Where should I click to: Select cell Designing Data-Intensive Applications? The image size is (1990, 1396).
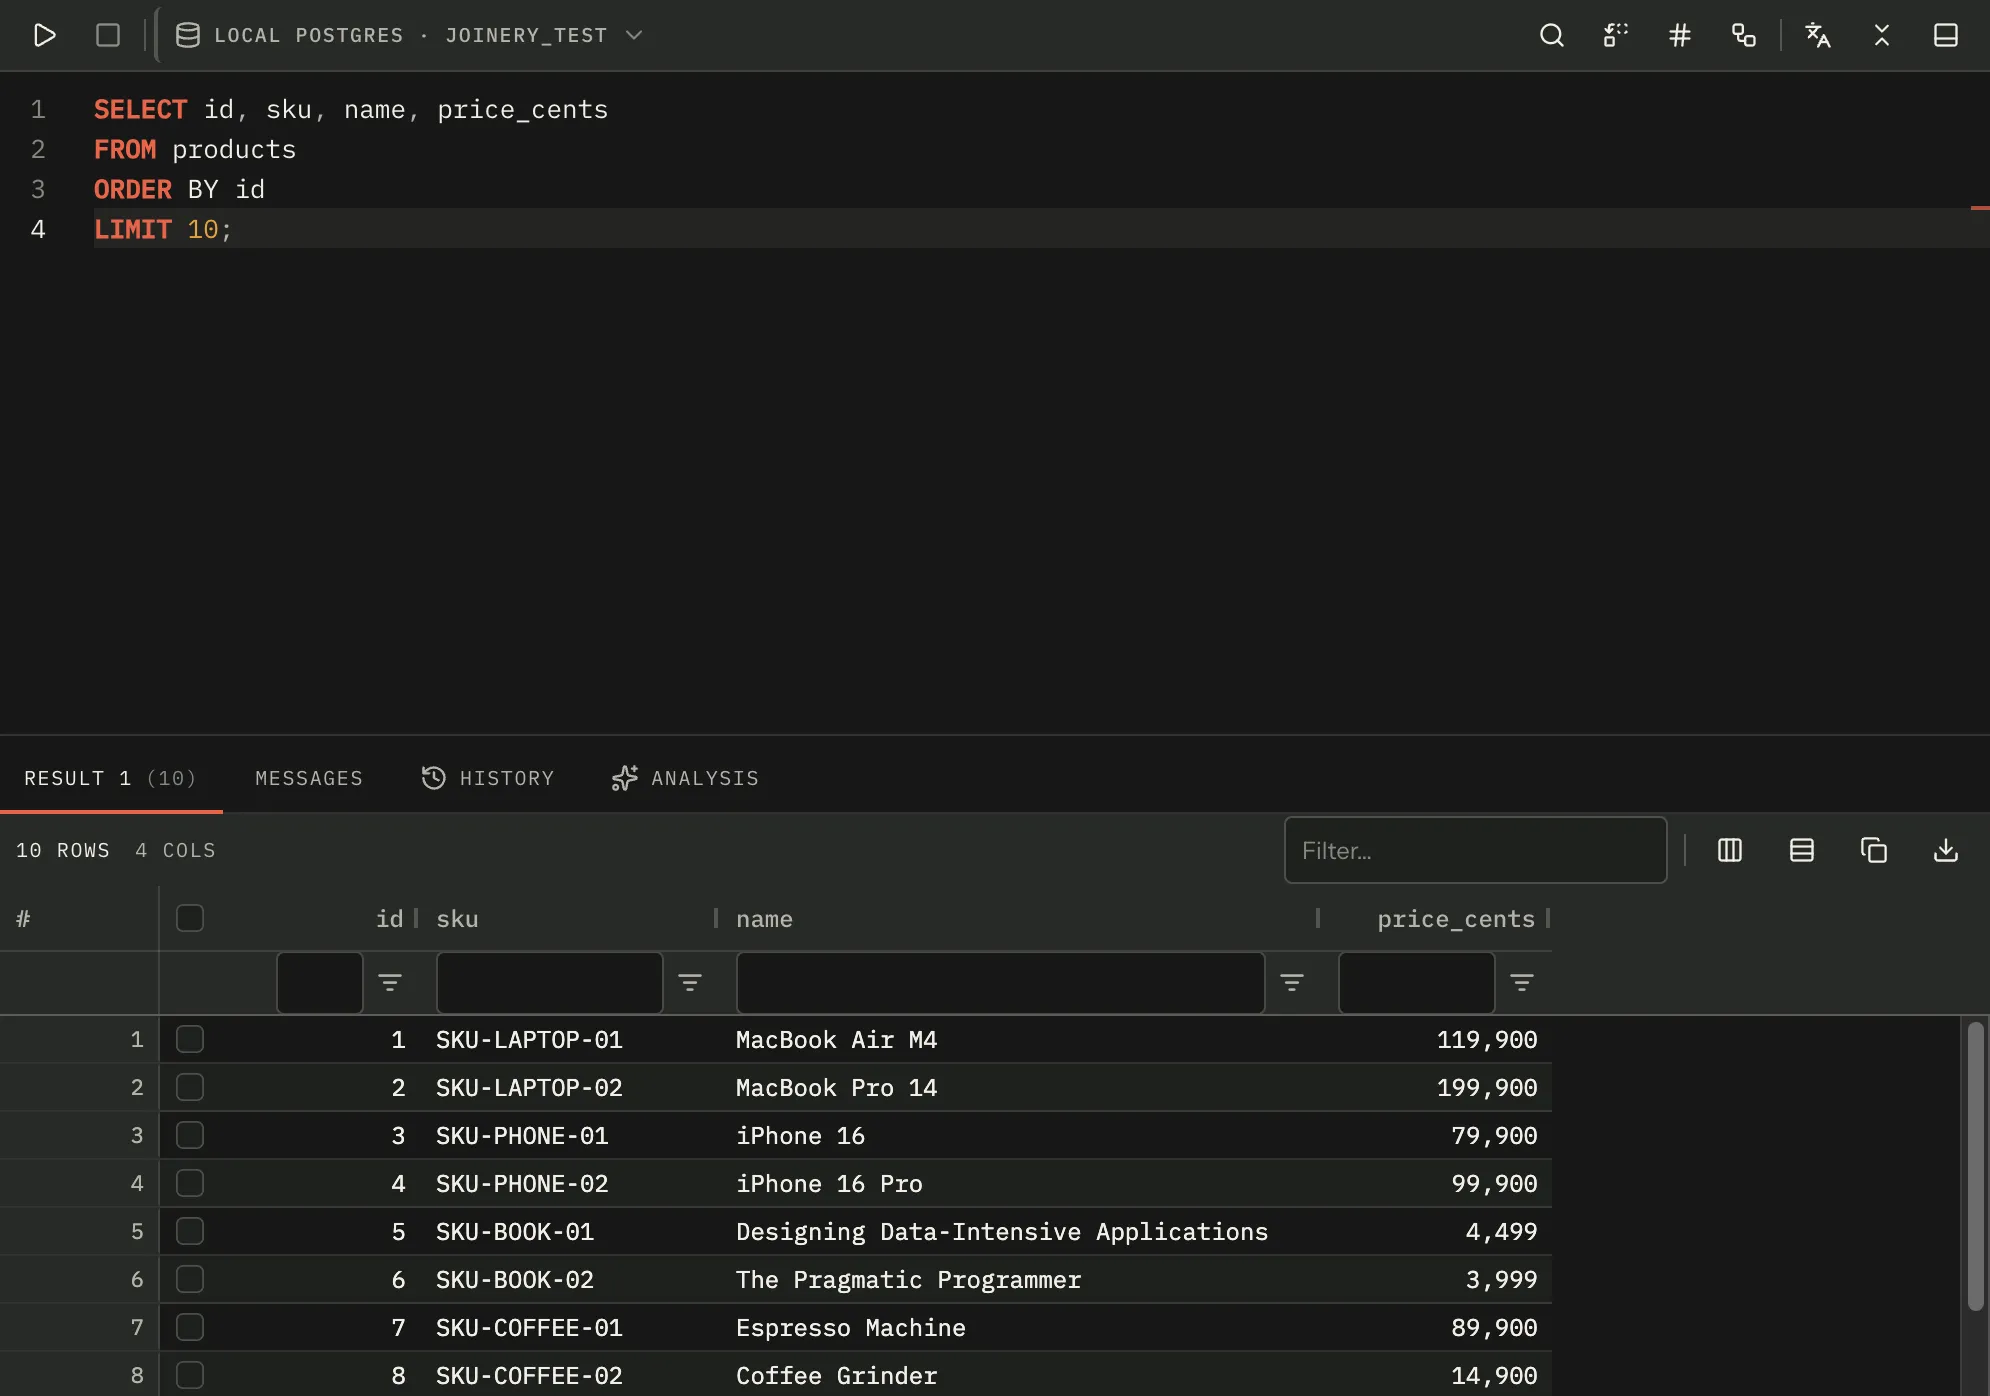tap(1002, 1232)
